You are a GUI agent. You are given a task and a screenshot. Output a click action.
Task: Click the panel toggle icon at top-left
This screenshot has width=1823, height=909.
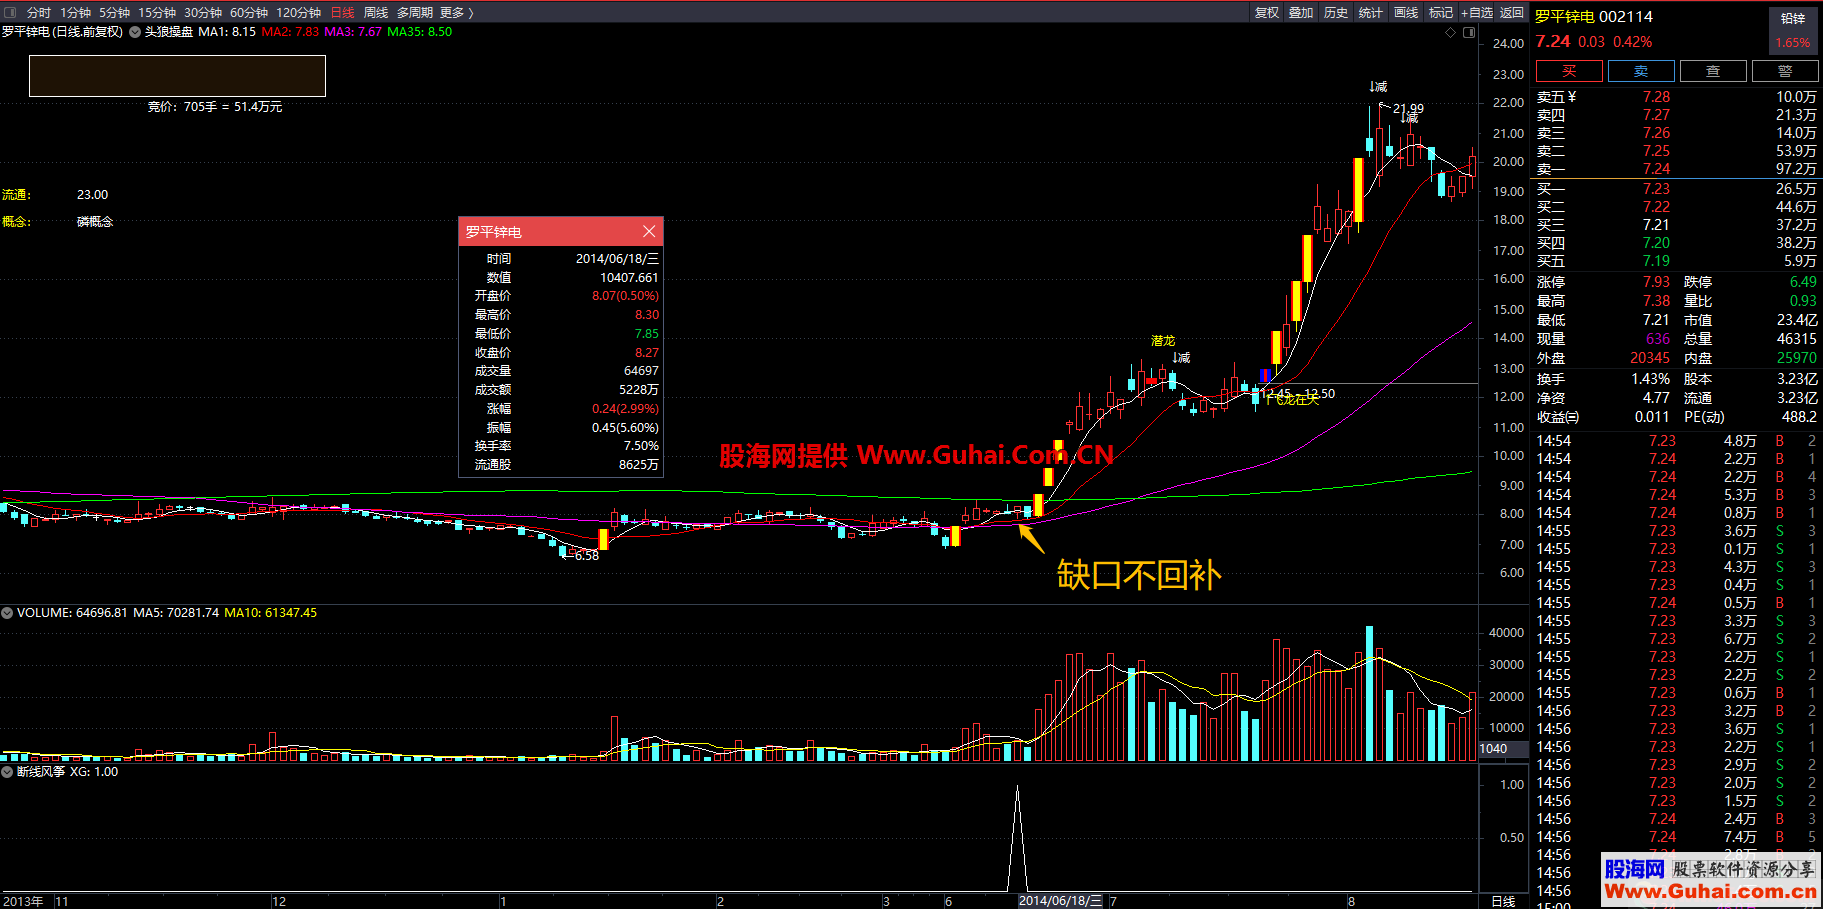click(x=10, y=13)
